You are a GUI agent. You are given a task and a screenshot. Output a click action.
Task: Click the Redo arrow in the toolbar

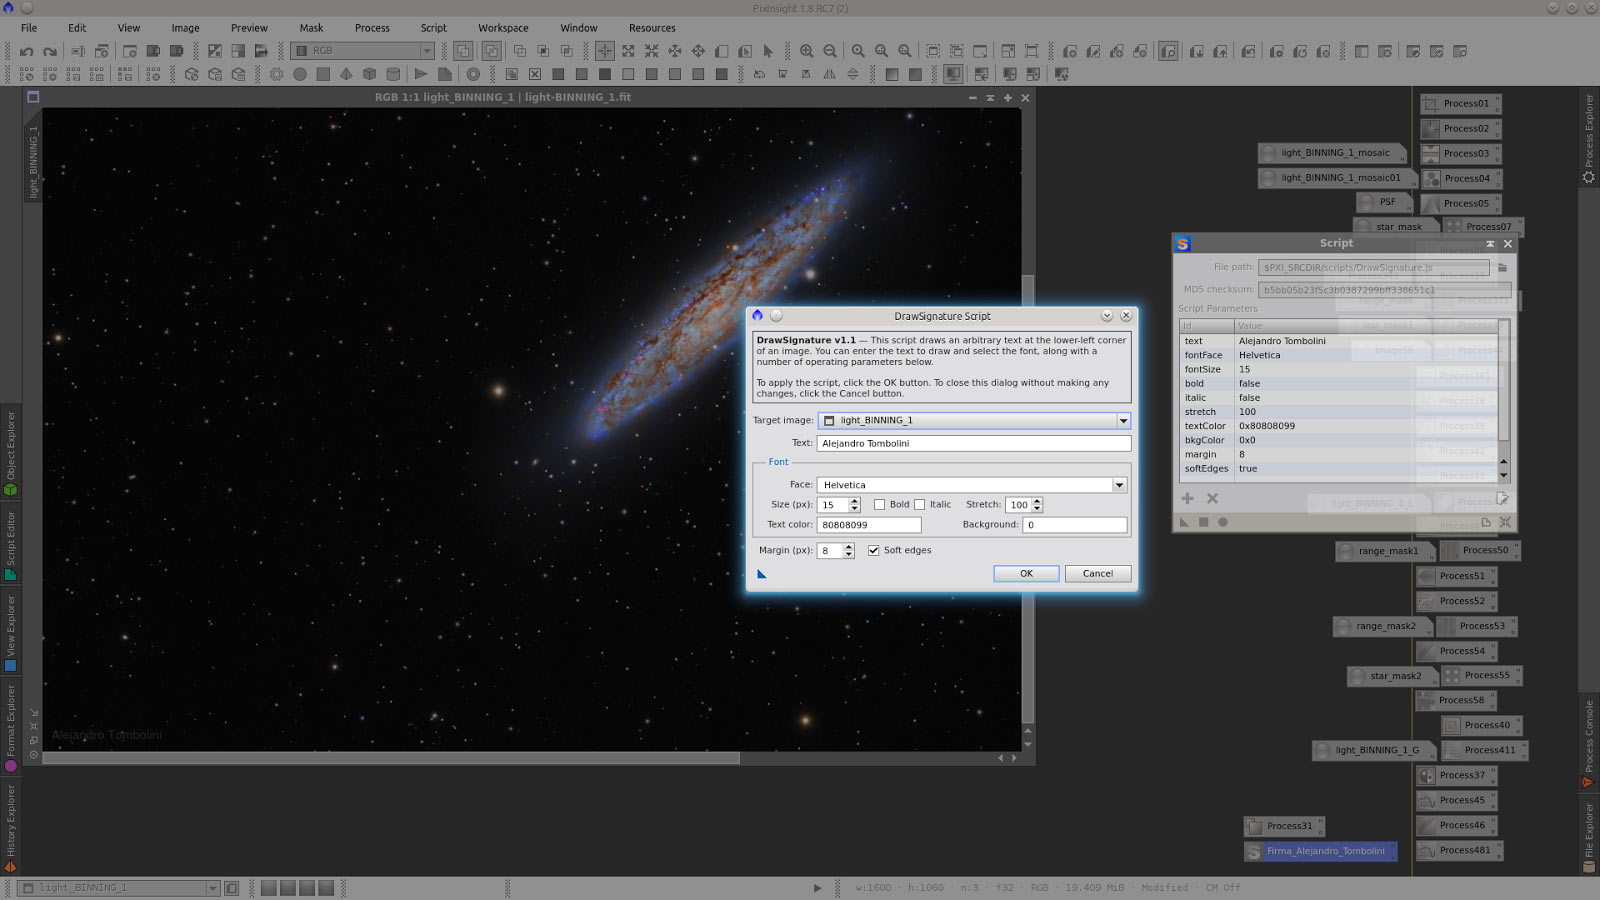50,51
